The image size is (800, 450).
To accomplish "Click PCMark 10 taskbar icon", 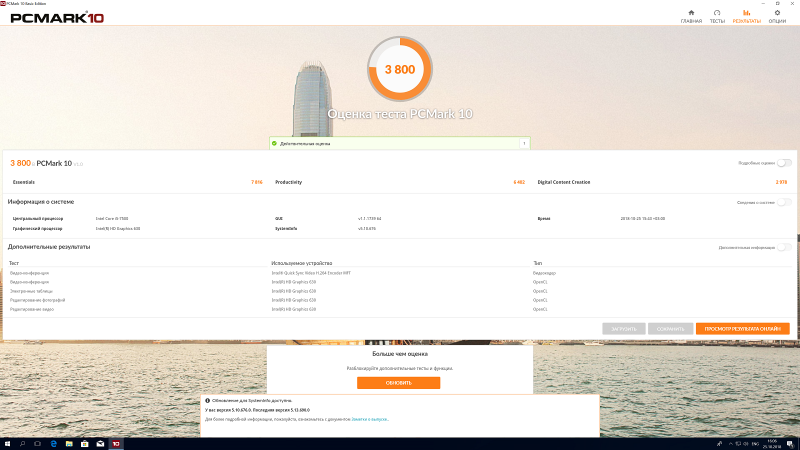I will pyautogui.click(x=116, y=444).
